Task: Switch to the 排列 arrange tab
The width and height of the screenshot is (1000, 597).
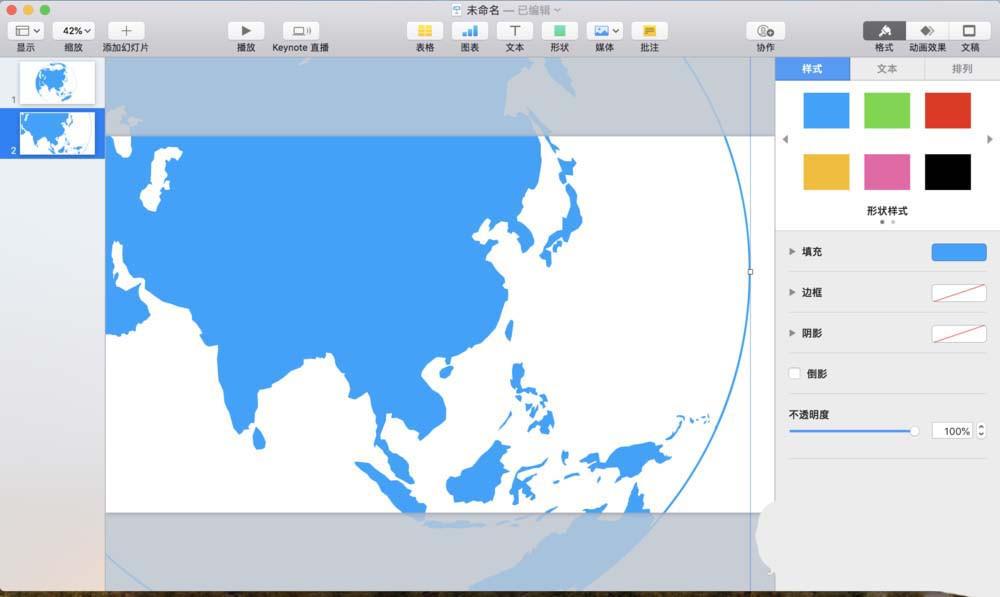Action: pos(961,68)
